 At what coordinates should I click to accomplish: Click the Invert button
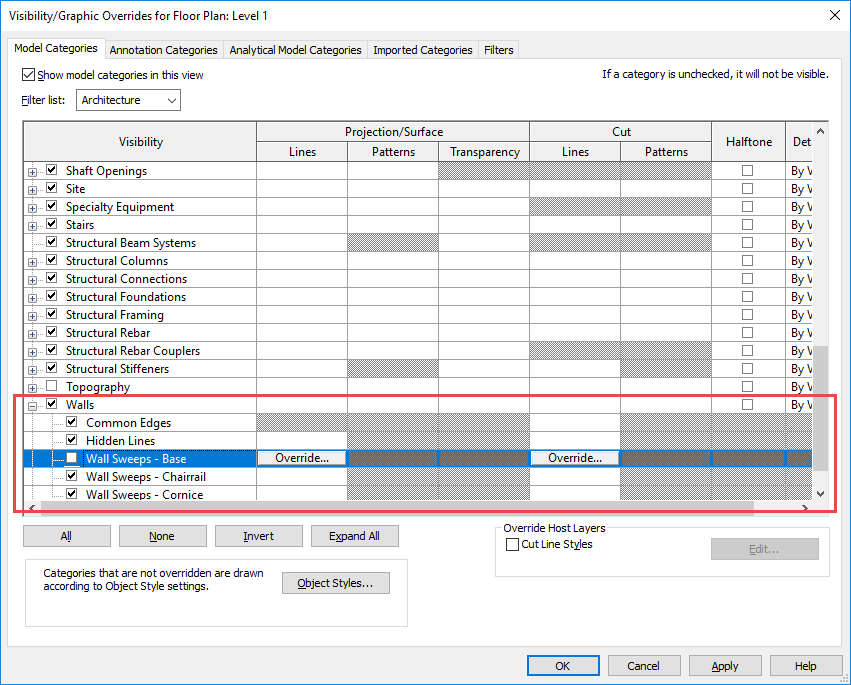[258, 536]
